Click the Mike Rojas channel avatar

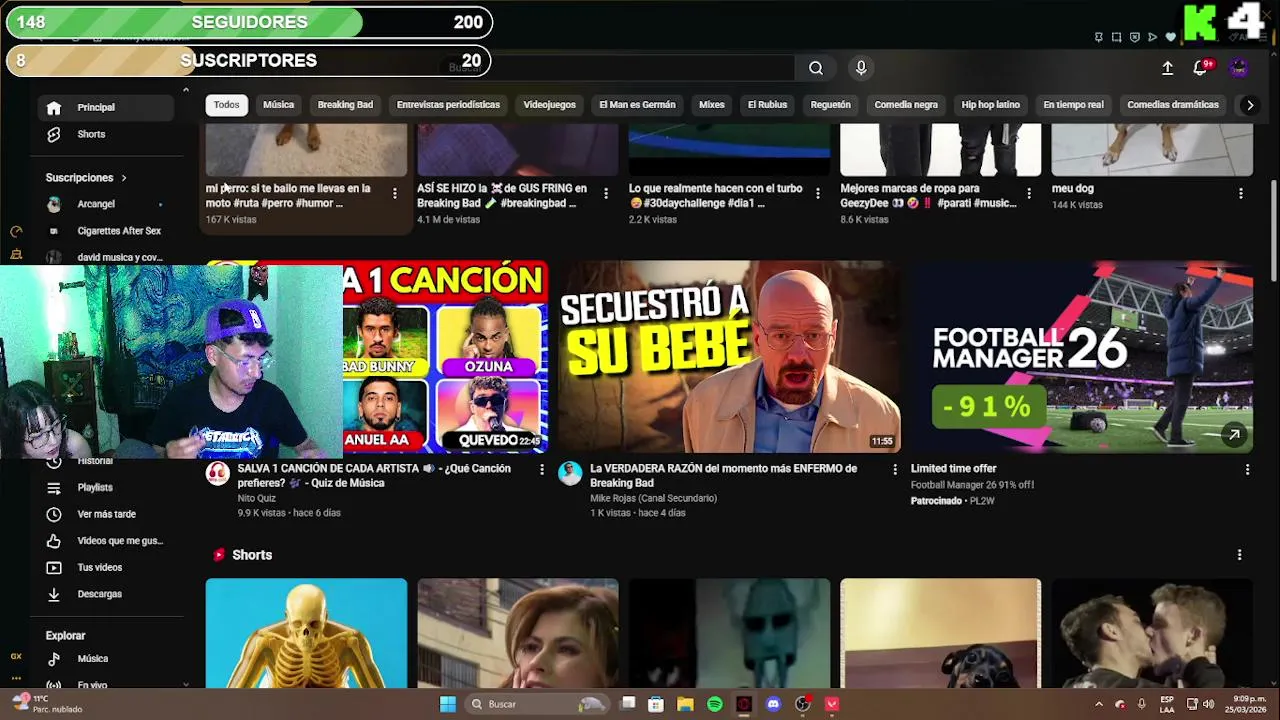pos(570,473)
